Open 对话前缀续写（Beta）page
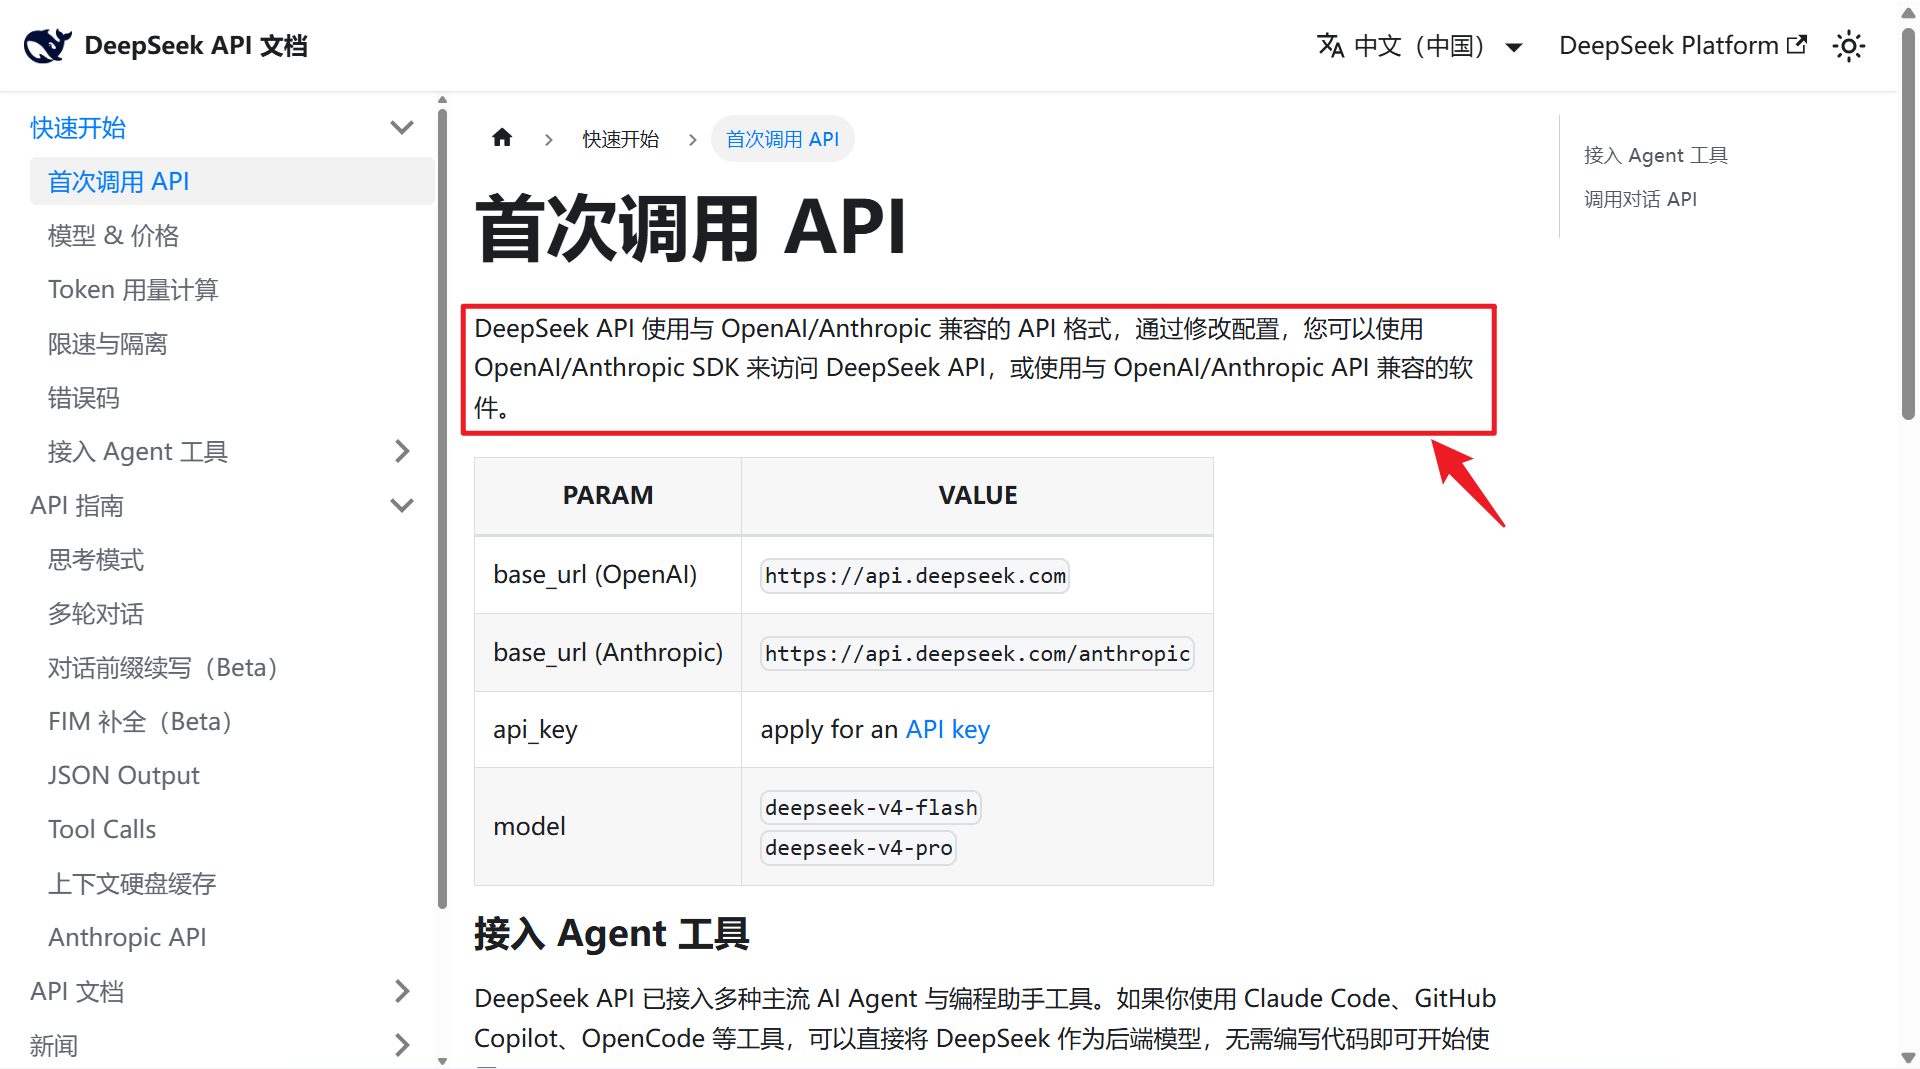This screenshot has width=1920, height=1069. pyautogui.click(x=163, y=668)
